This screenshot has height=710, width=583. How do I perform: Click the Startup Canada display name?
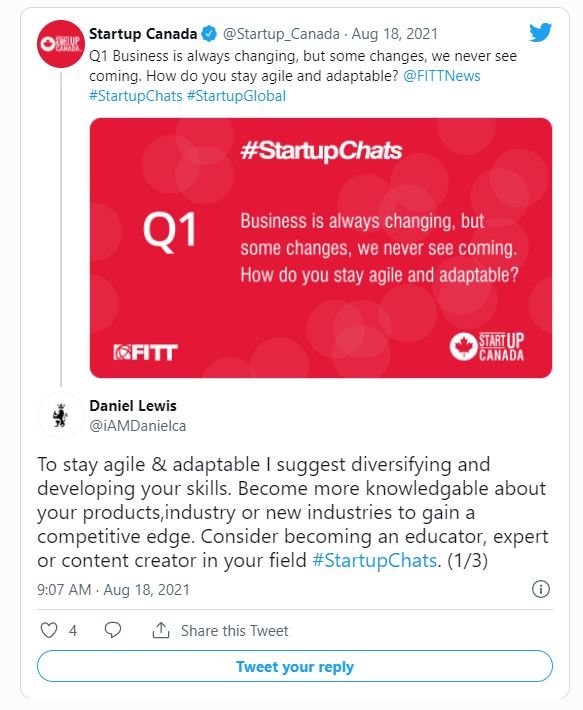tap(143, 34)
